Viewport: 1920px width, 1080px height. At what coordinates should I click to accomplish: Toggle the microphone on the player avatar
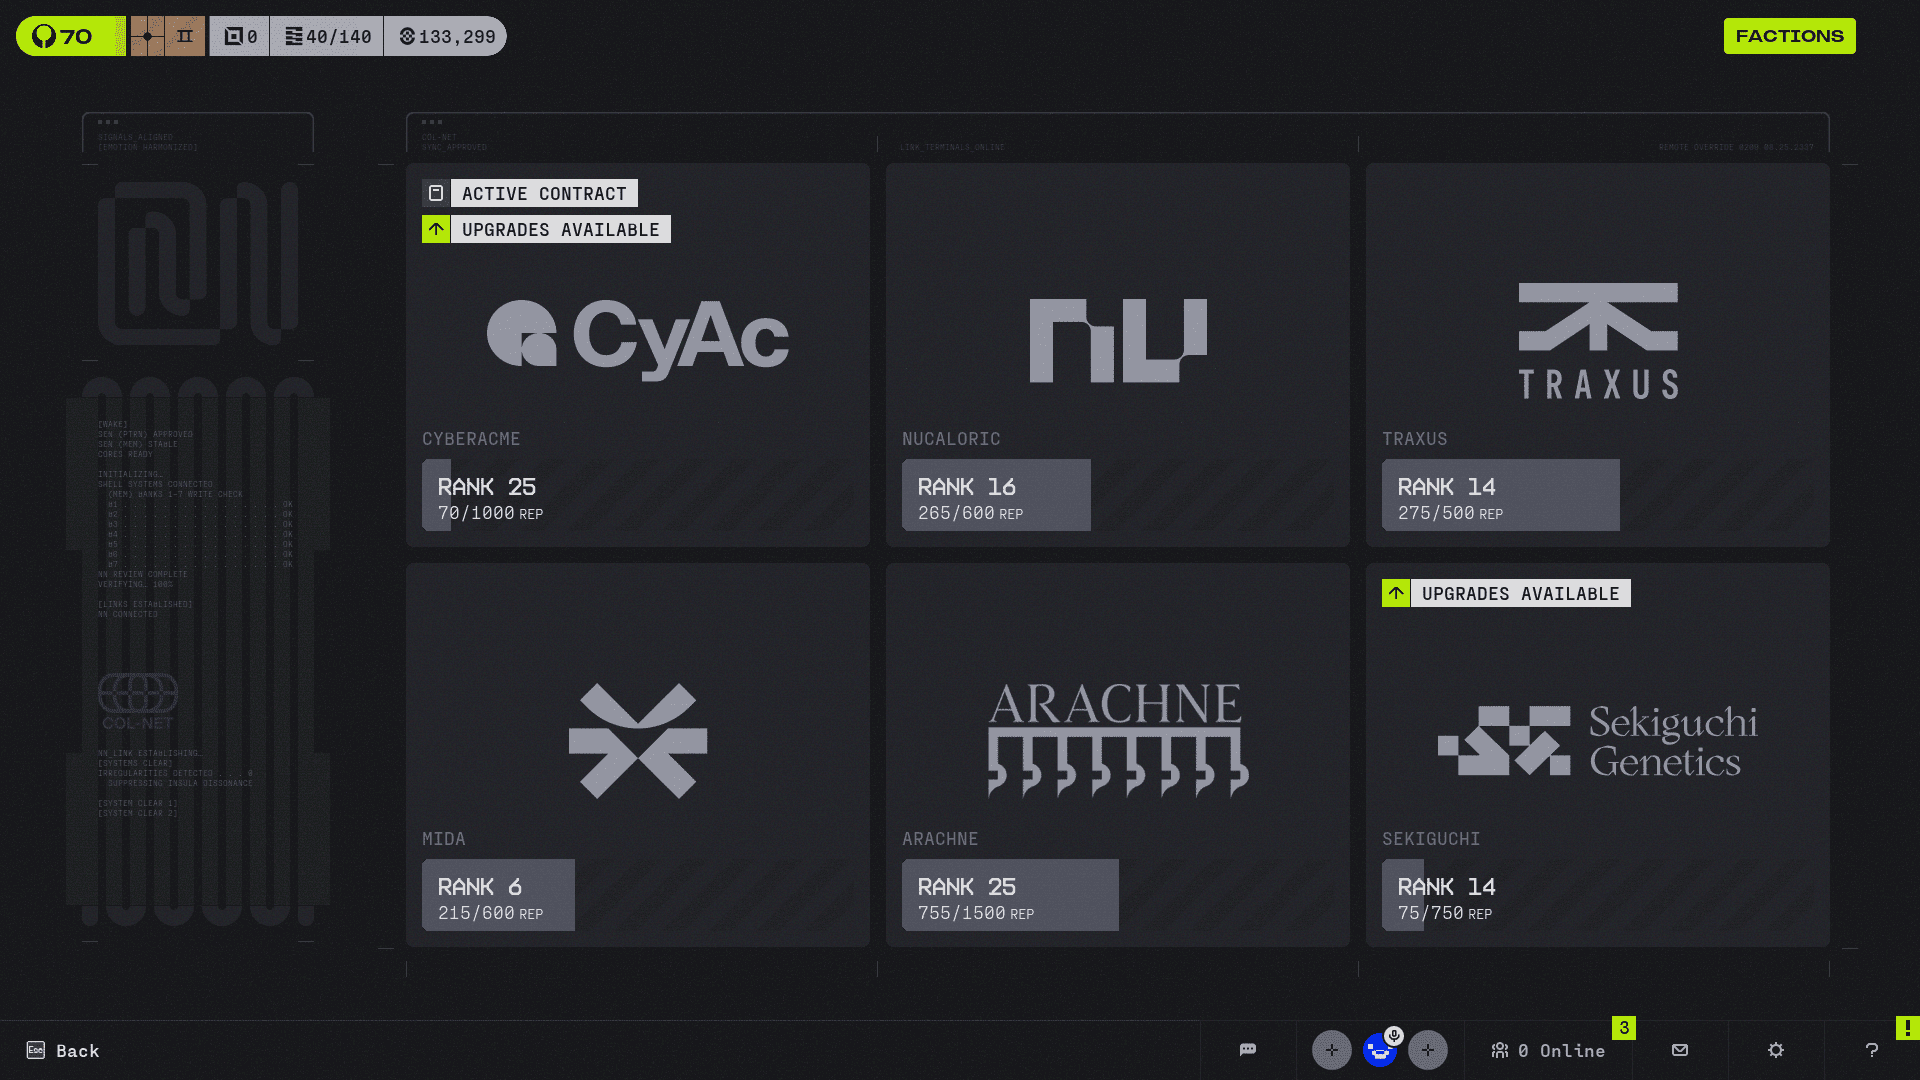pos(1394,1036)
